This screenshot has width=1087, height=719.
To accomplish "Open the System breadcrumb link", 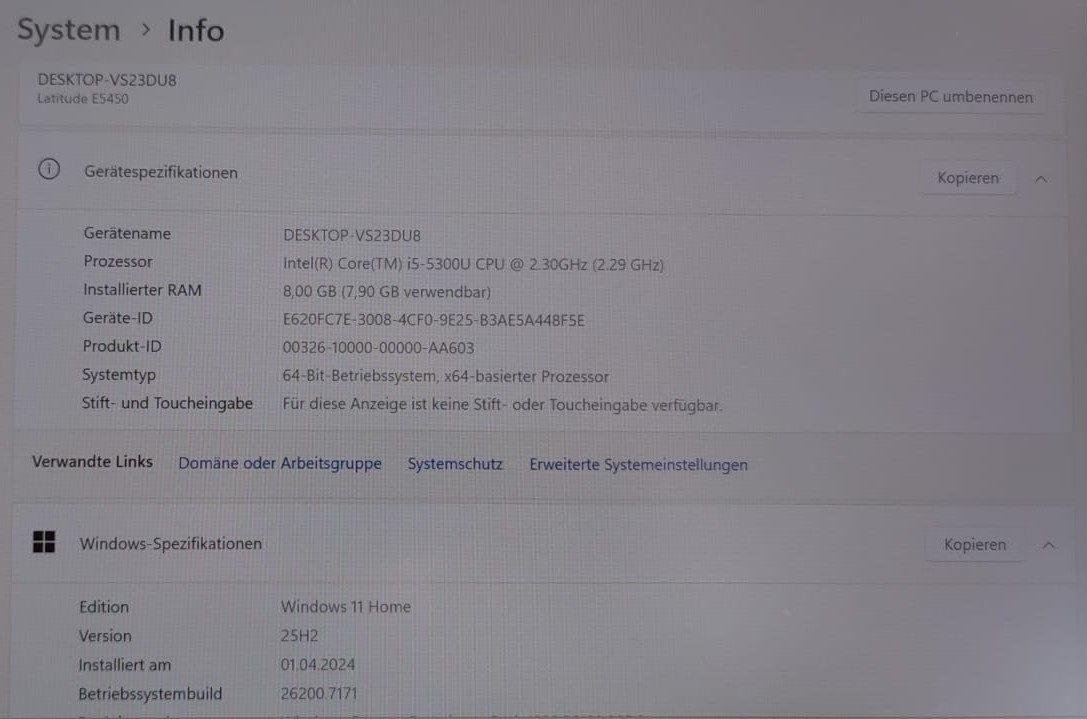I will click(x=69, y=30).
